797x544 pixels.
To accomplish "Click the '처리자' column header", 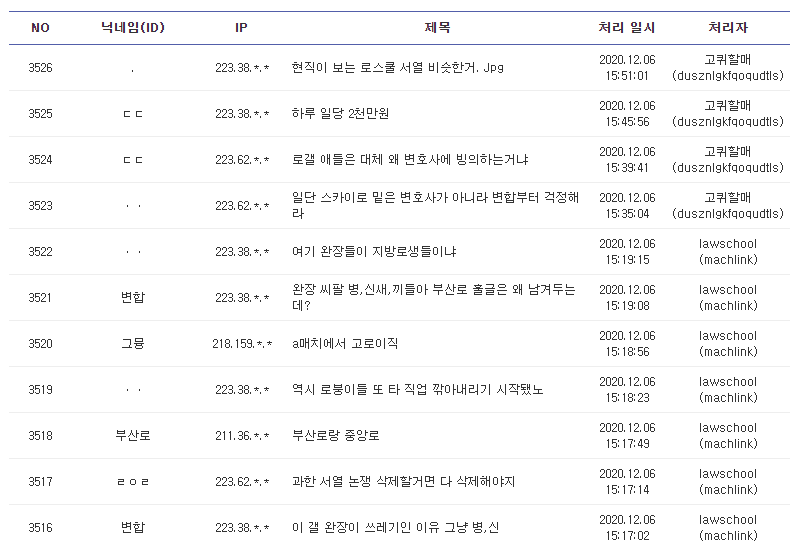I will click(727, 28).
